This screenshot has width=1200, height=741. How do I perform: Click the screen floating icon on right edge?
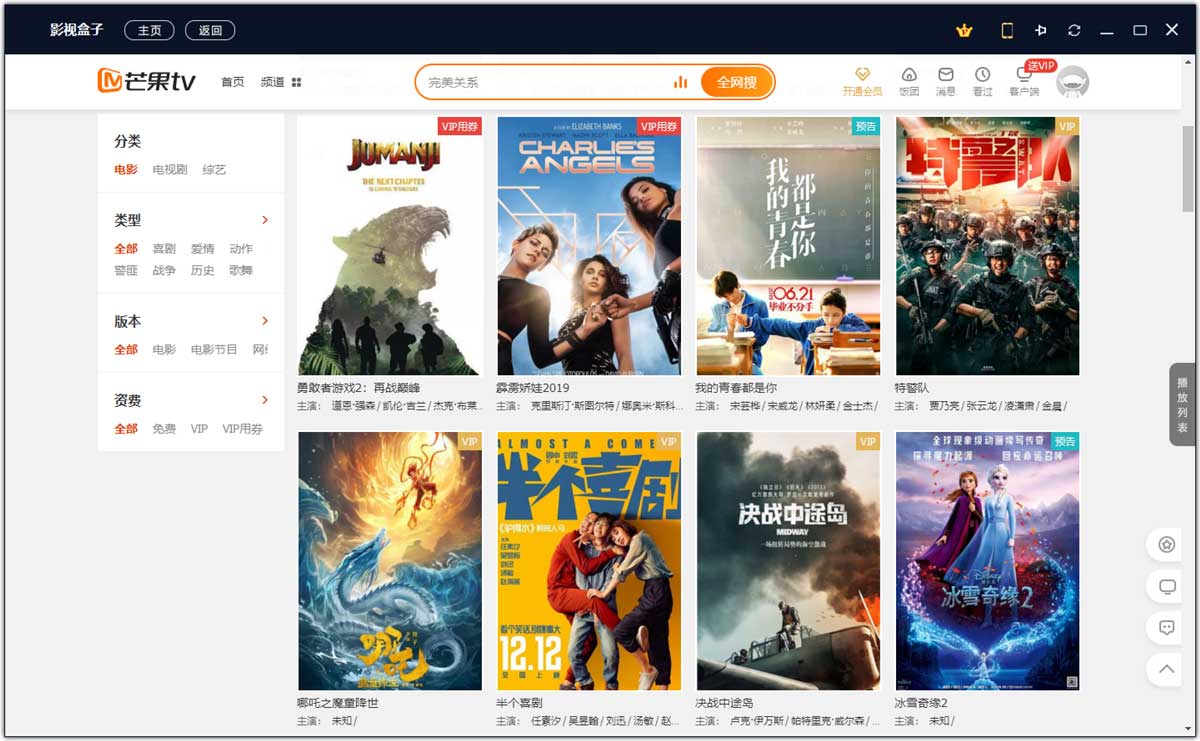[1166, 586]
